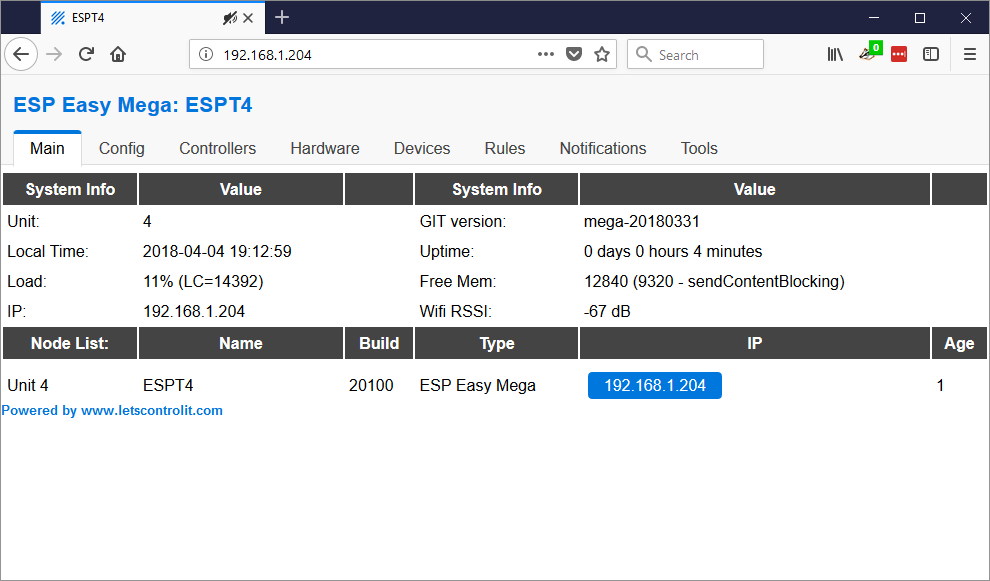Go back to the previous page
The height and width of the screenshot is (581, 990).
(x=21, y=54)
